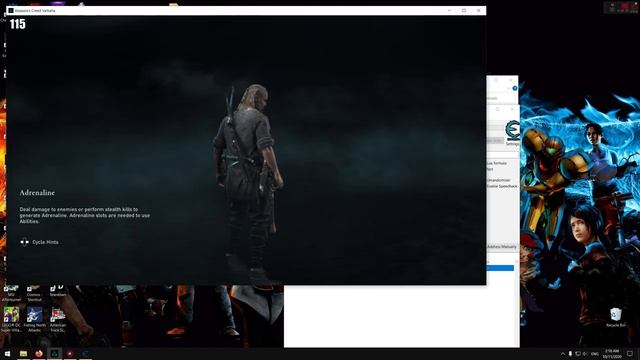Click the Cheat Engine logo Settings icon
640x360 pixels.
point(512,133)
